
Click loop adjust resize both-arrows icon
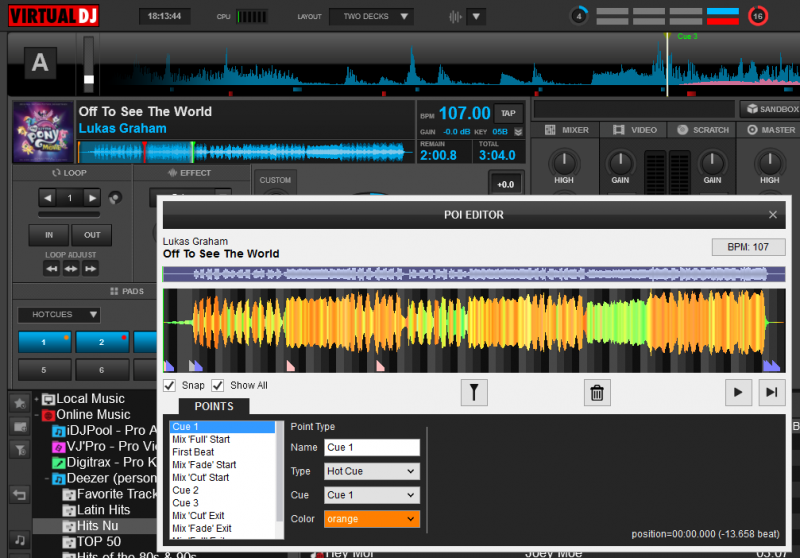[71, 269]
